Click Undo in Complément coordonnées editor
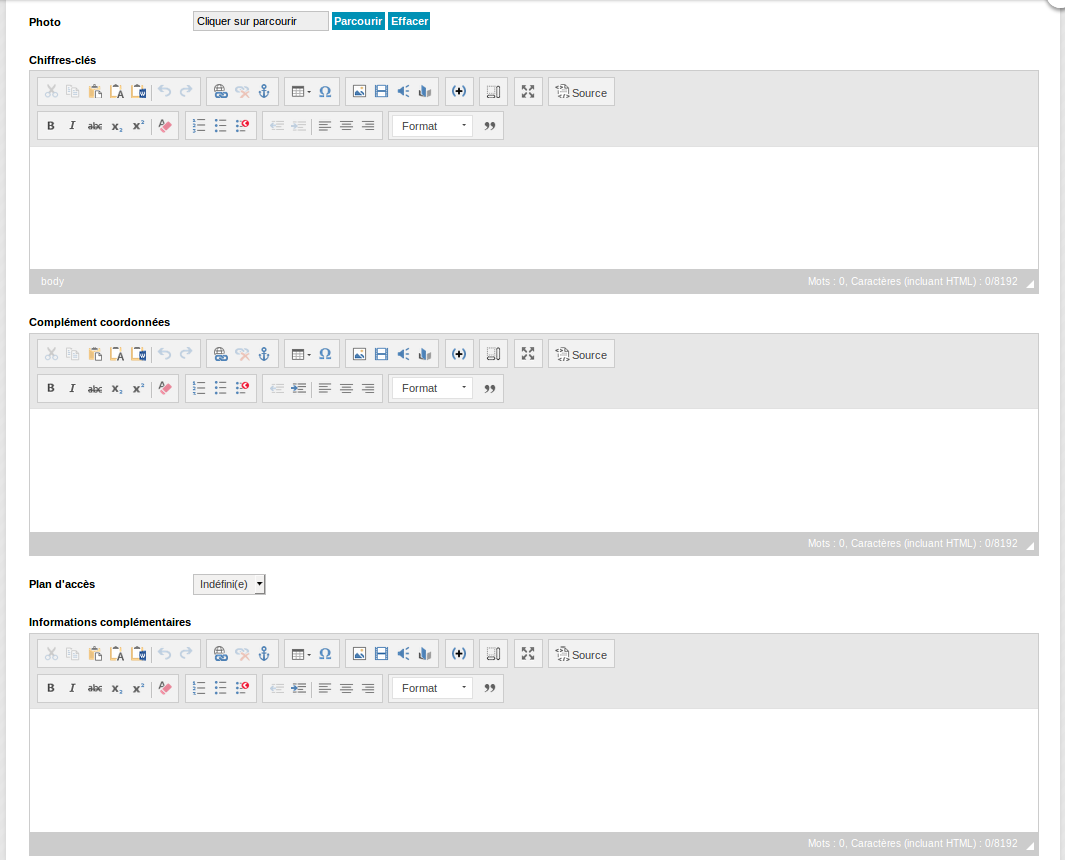 click(x=164, y=354)
